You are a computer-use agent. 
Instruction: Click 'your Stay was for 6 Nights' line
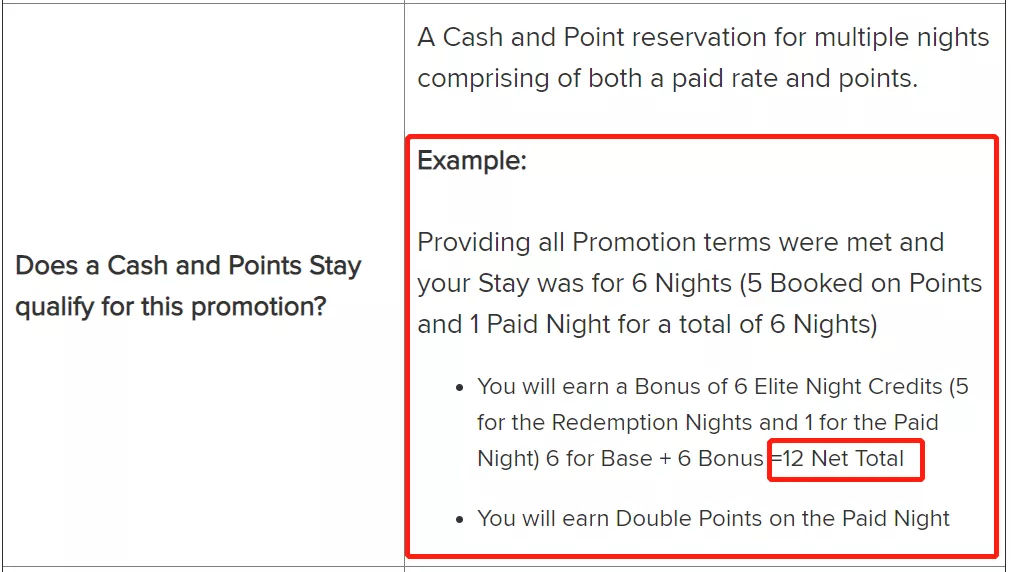click(574, 283)
